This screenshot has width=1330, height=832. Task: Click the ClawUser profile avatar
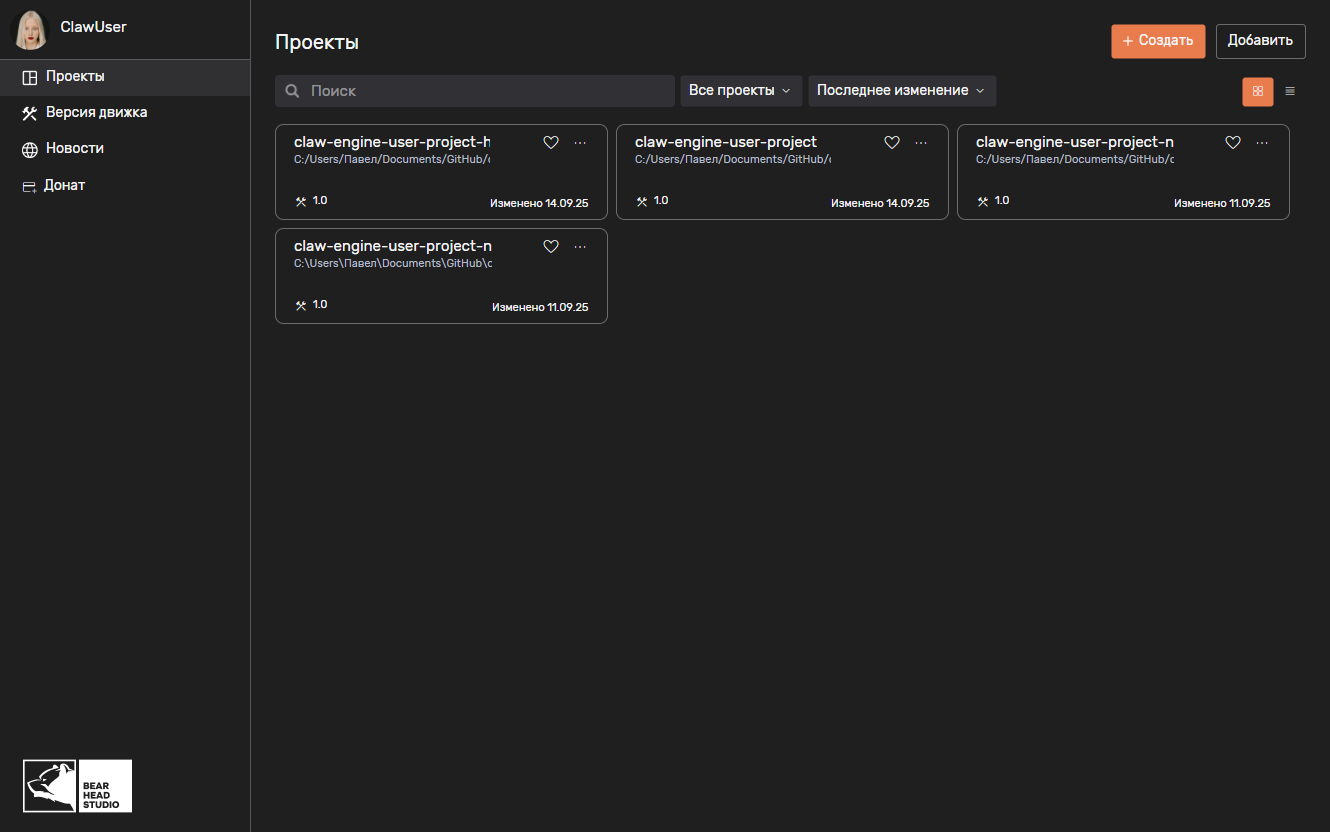click(30, 30)
